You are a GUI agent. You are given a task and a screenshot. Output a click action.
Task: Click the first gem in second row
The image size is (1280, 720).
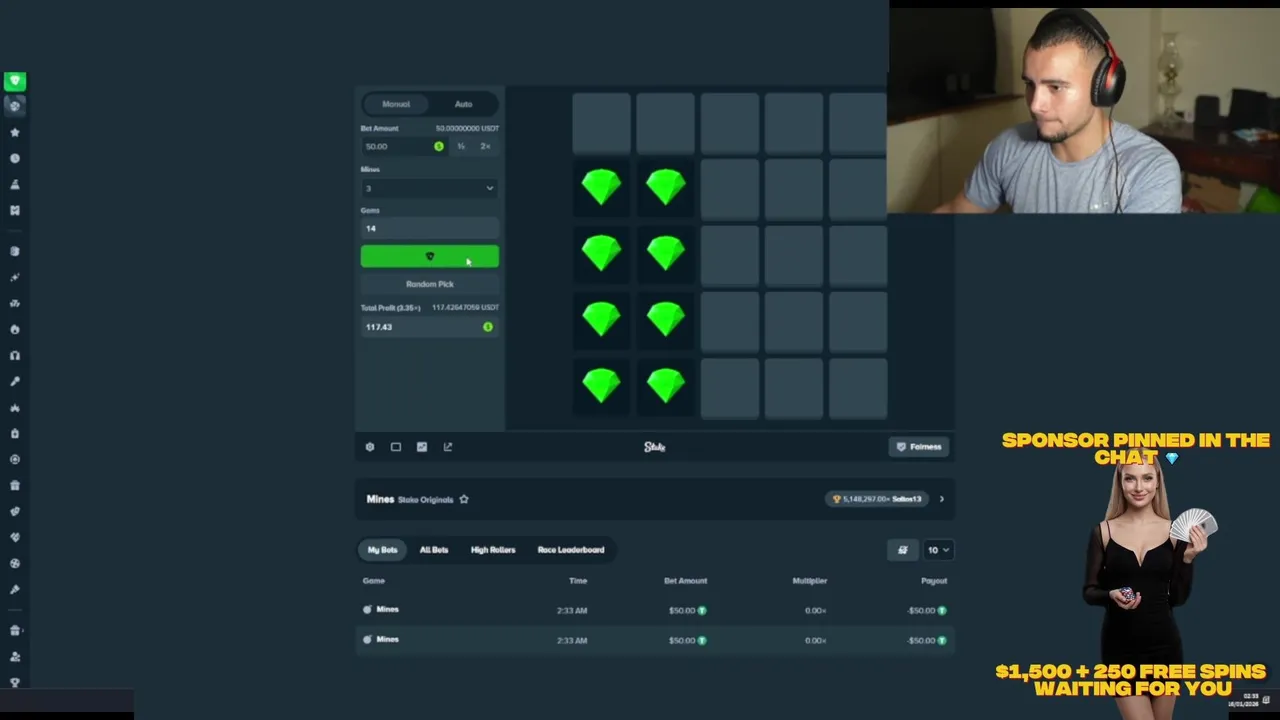[x=601, y=188]
